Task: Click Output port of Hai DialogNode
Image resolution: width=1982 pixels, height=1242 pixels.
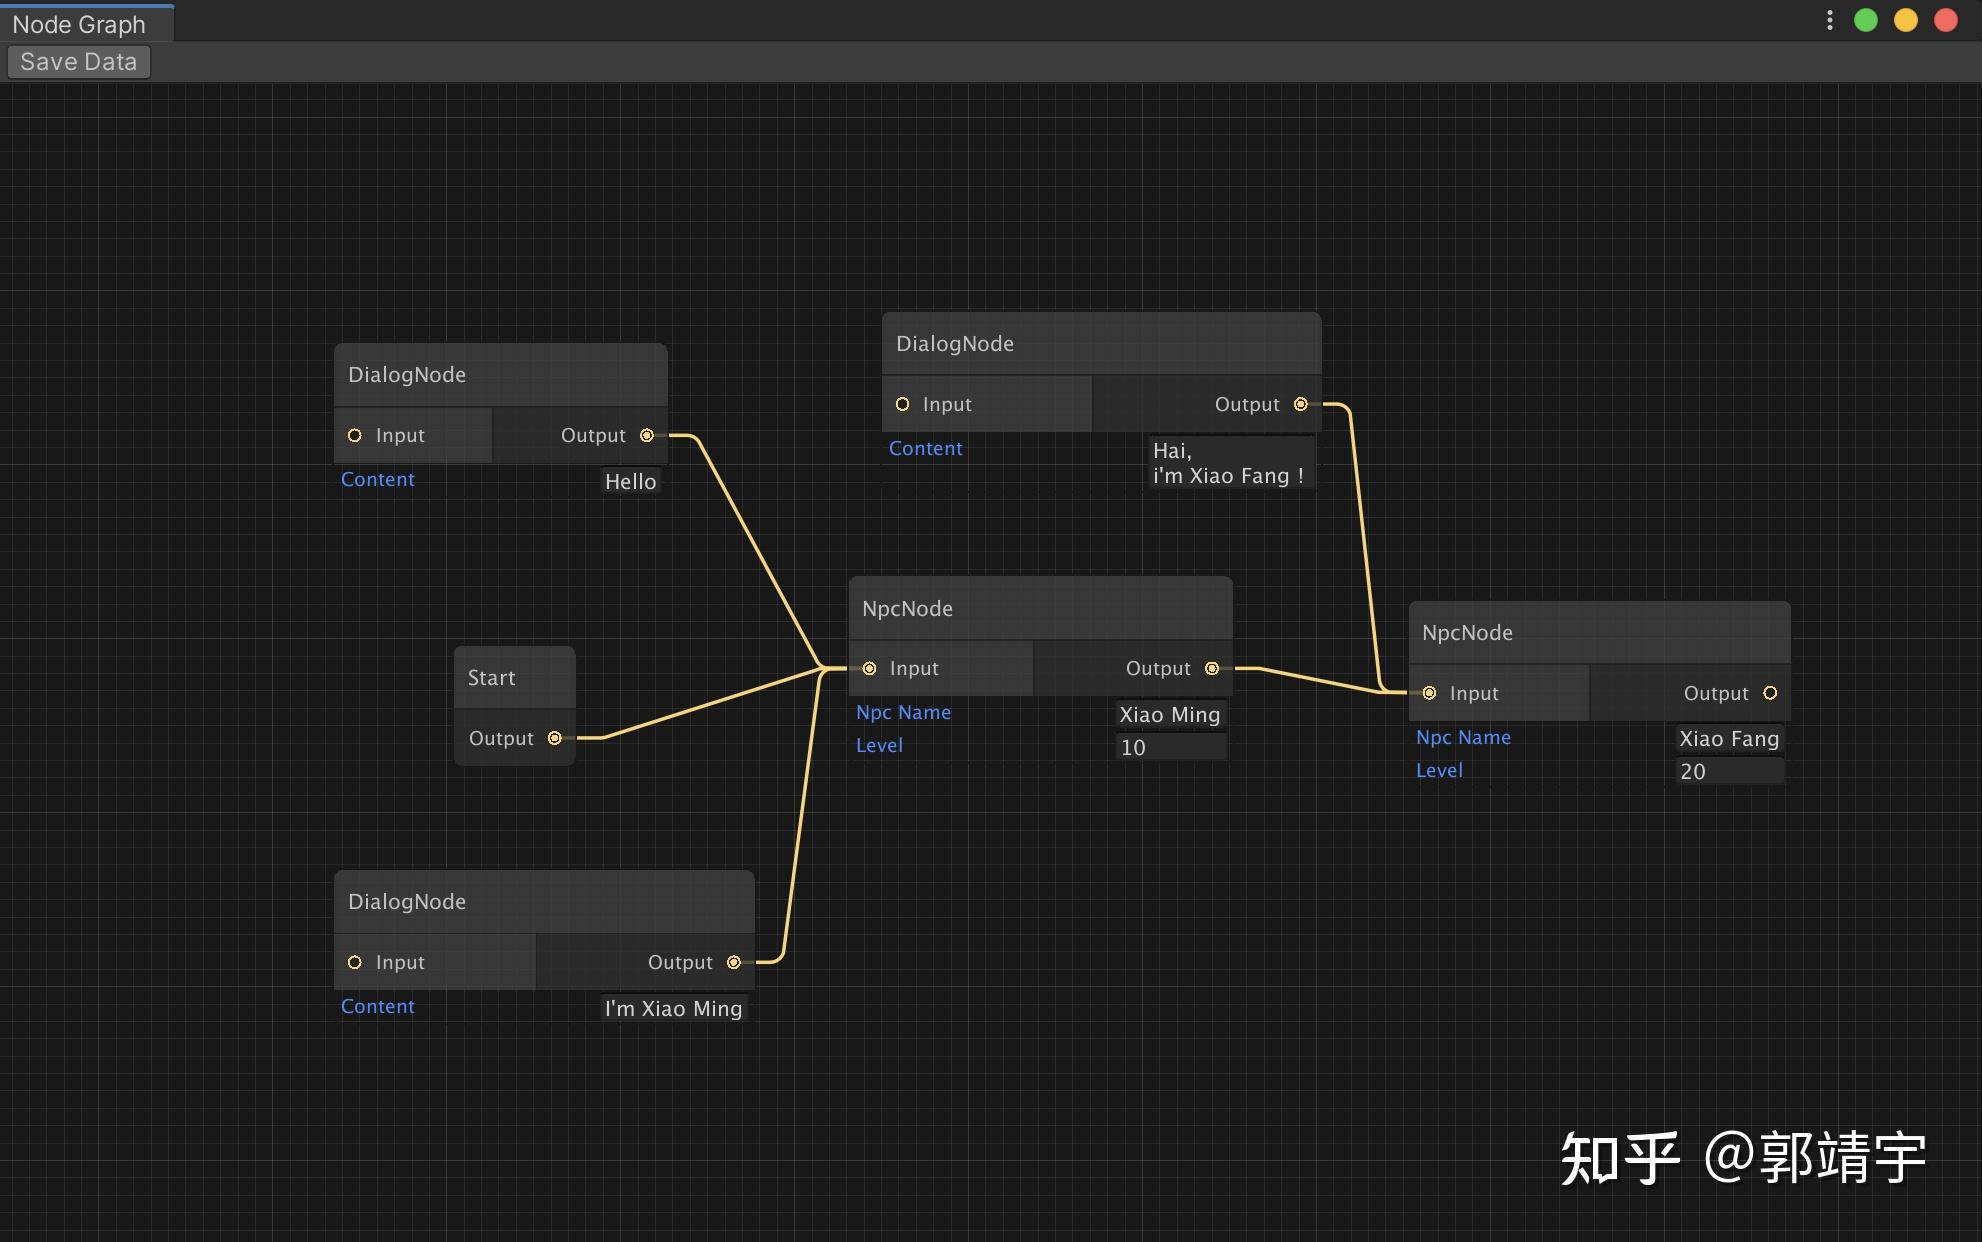Action: click(x=1301, y=404)
